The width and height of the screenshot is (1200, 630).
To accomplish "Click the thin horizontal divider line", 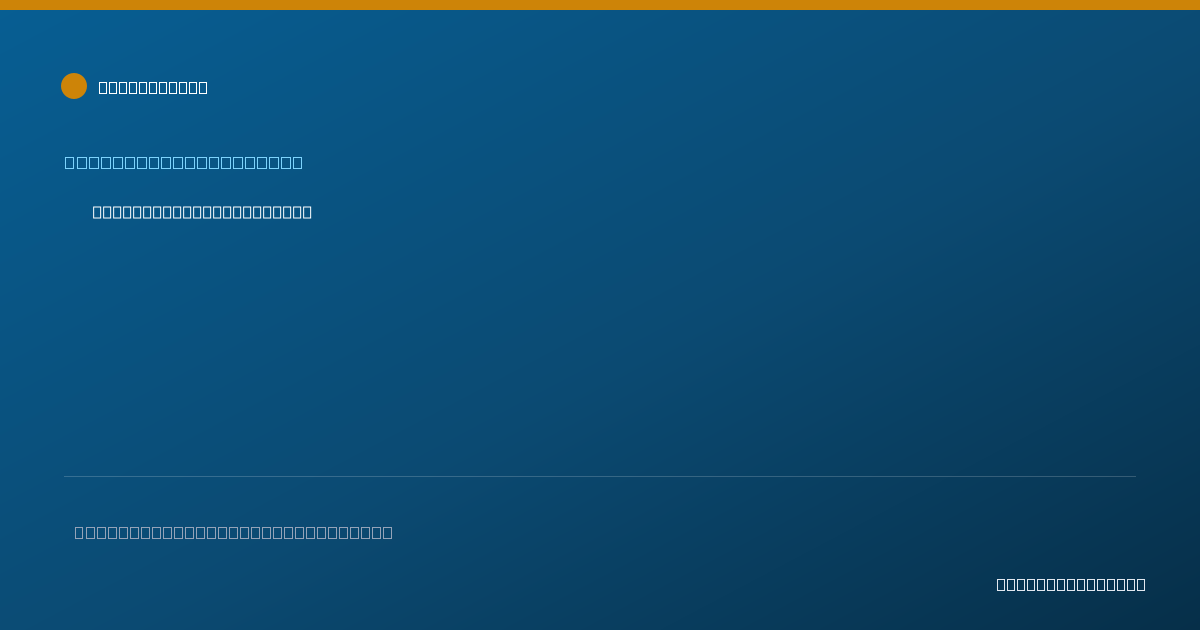I will pos(600,476).
